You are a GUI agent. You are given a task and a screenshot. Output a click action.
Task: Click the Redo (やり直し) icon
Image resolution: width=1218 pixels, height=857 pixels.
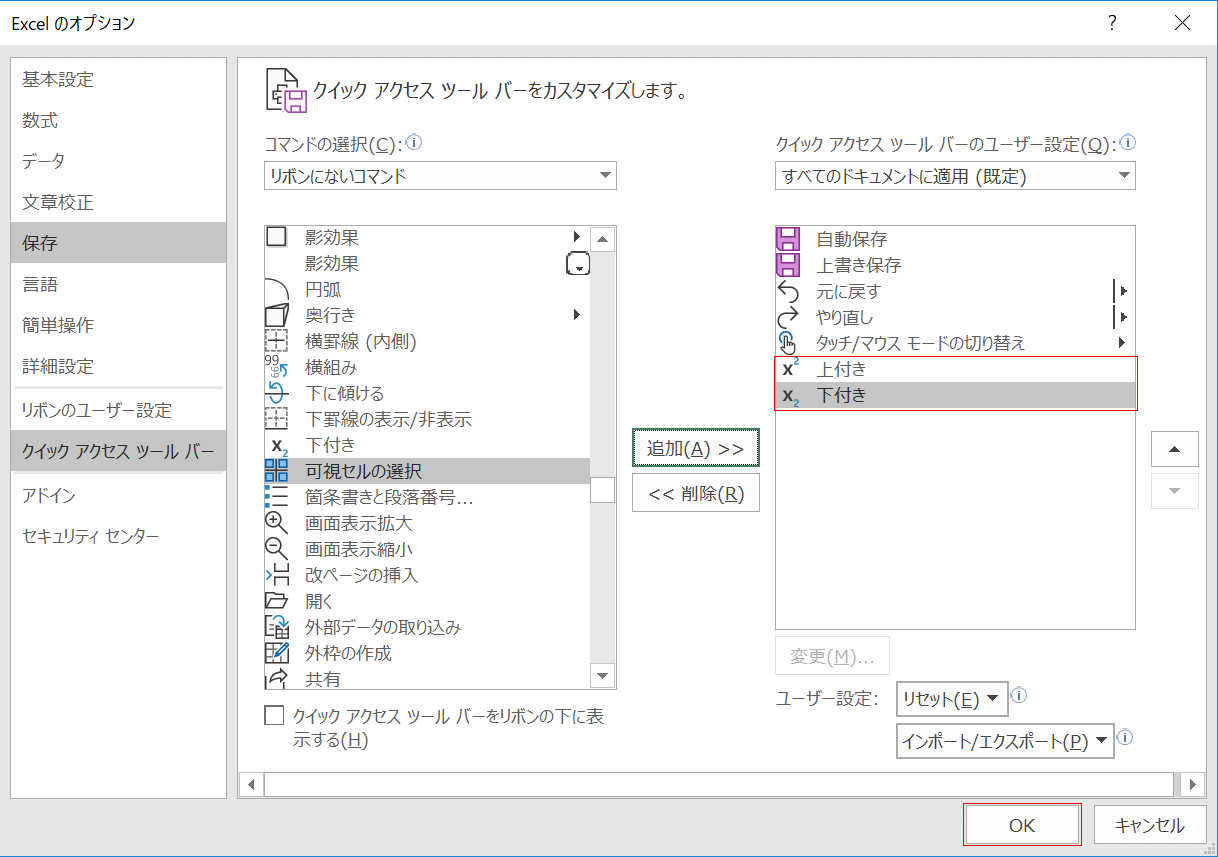(789, 317)
